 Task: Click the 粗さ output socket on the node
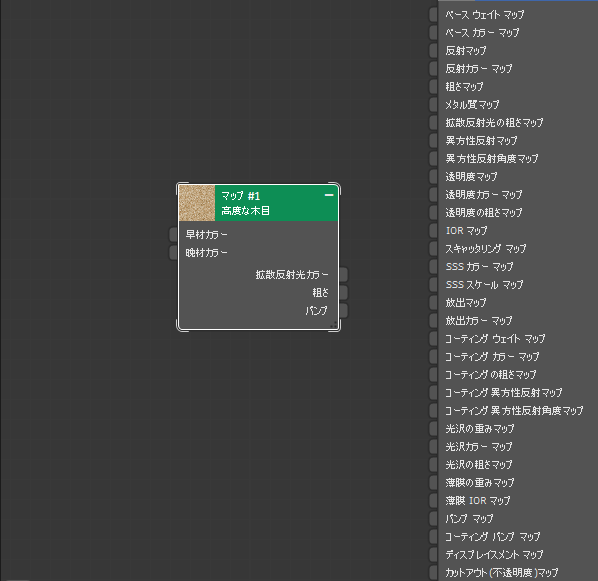point(343,293)
